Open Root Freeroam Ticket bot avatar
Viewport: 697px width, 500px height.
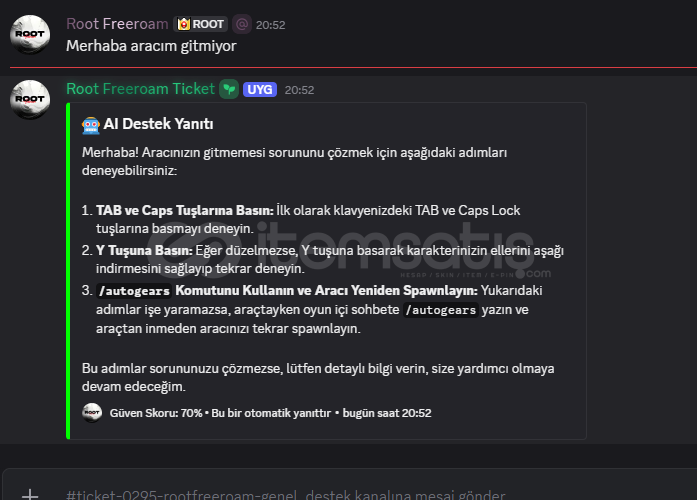[30, 99]
